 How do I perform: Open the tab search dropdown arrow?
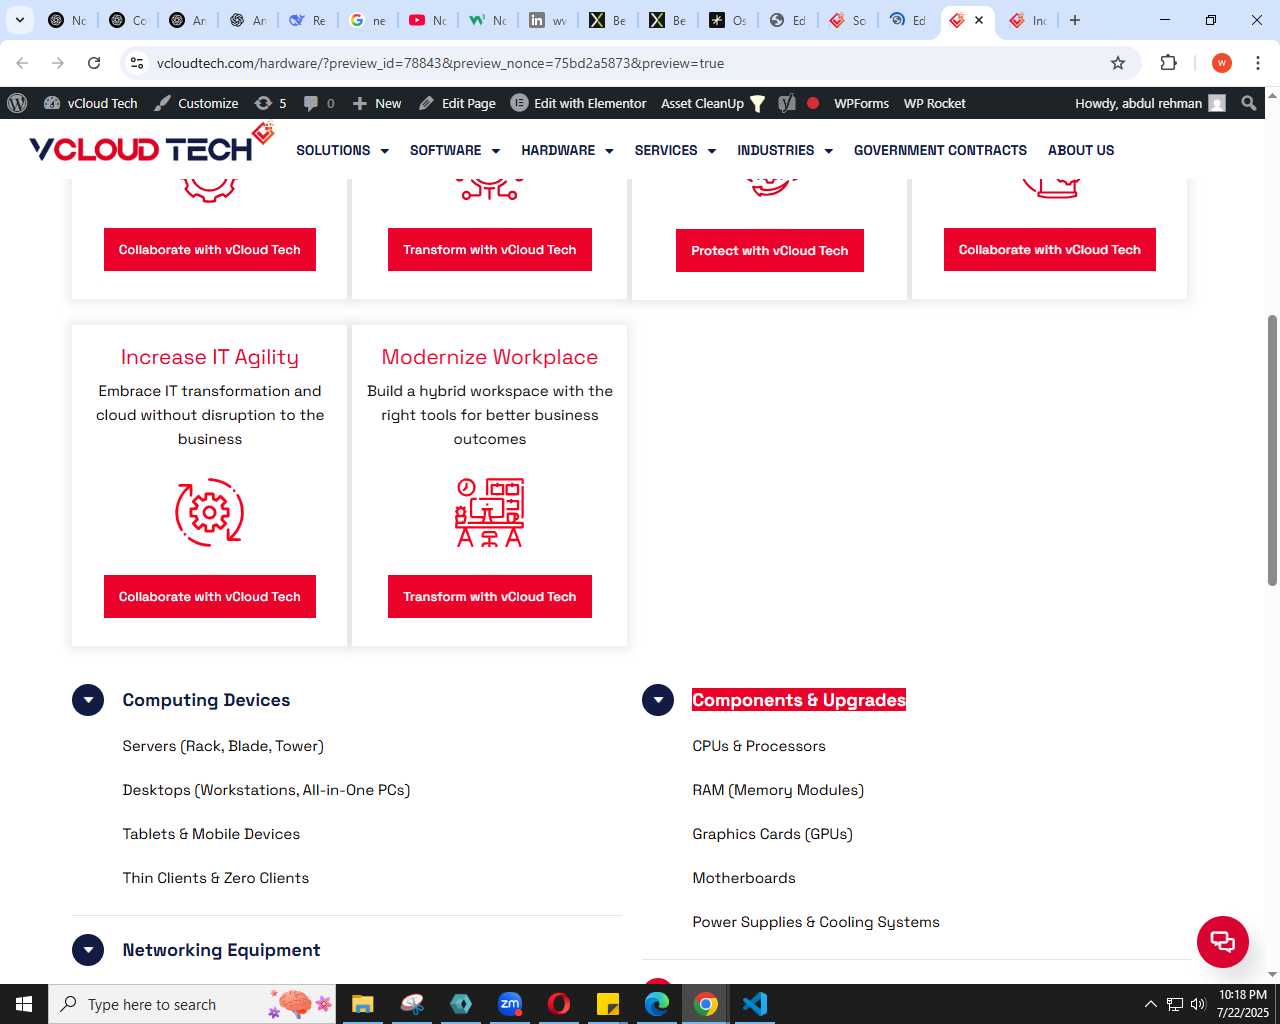[19, 20]
